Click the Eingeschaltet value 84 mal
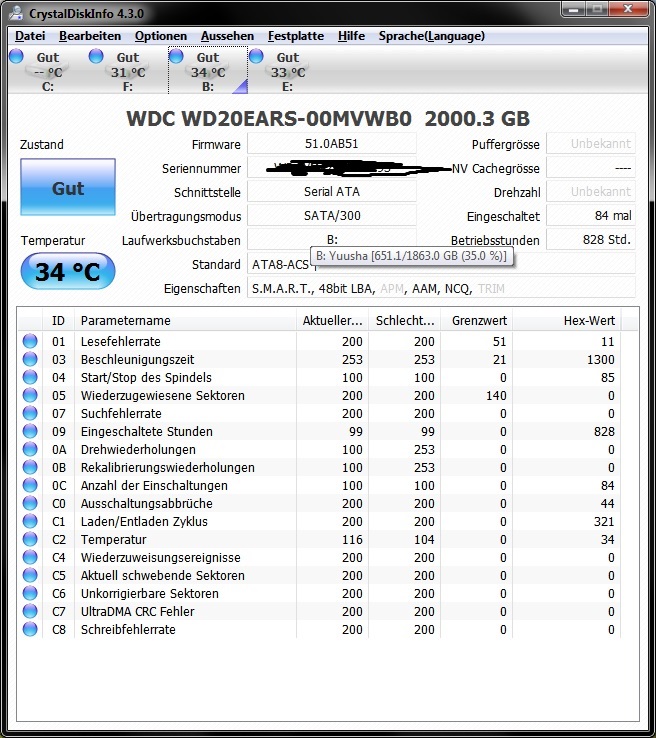This screenshot has width=656, height=738. (x=591, y=216)
